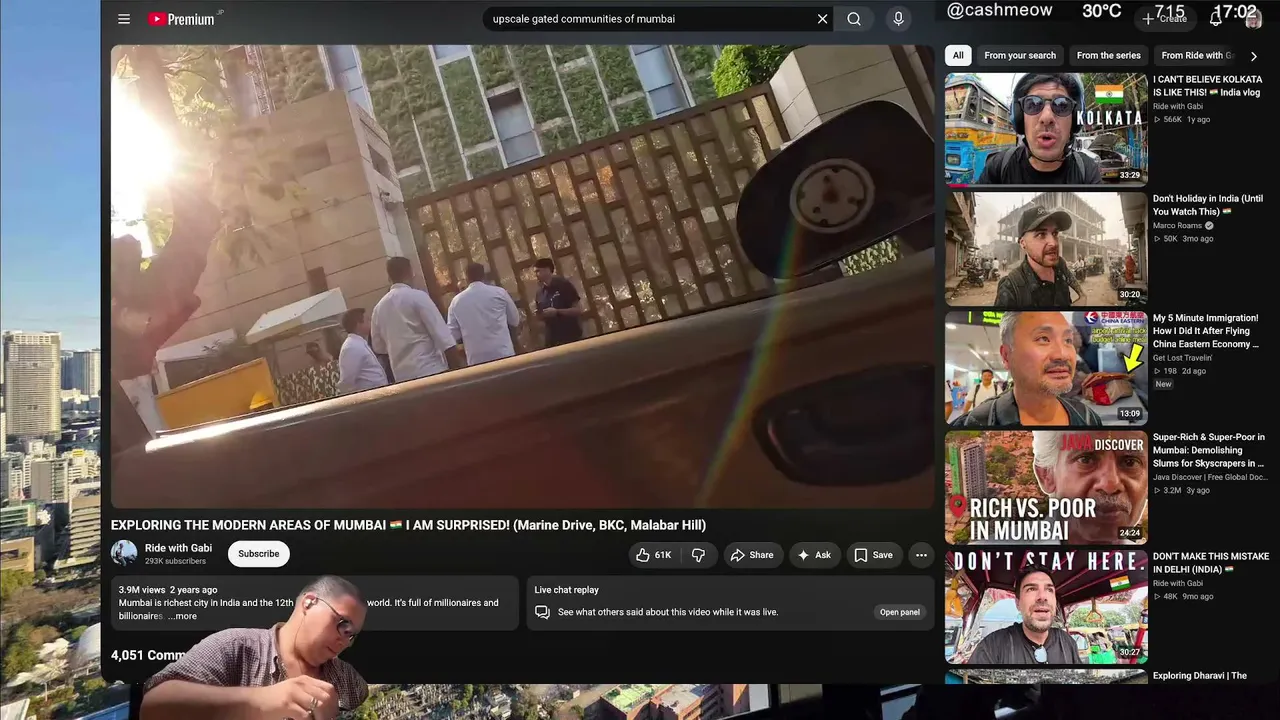Click 3.9M views 2 years ago text
The width and height of the screenshot is (1280, 720).
click(168, 590)
